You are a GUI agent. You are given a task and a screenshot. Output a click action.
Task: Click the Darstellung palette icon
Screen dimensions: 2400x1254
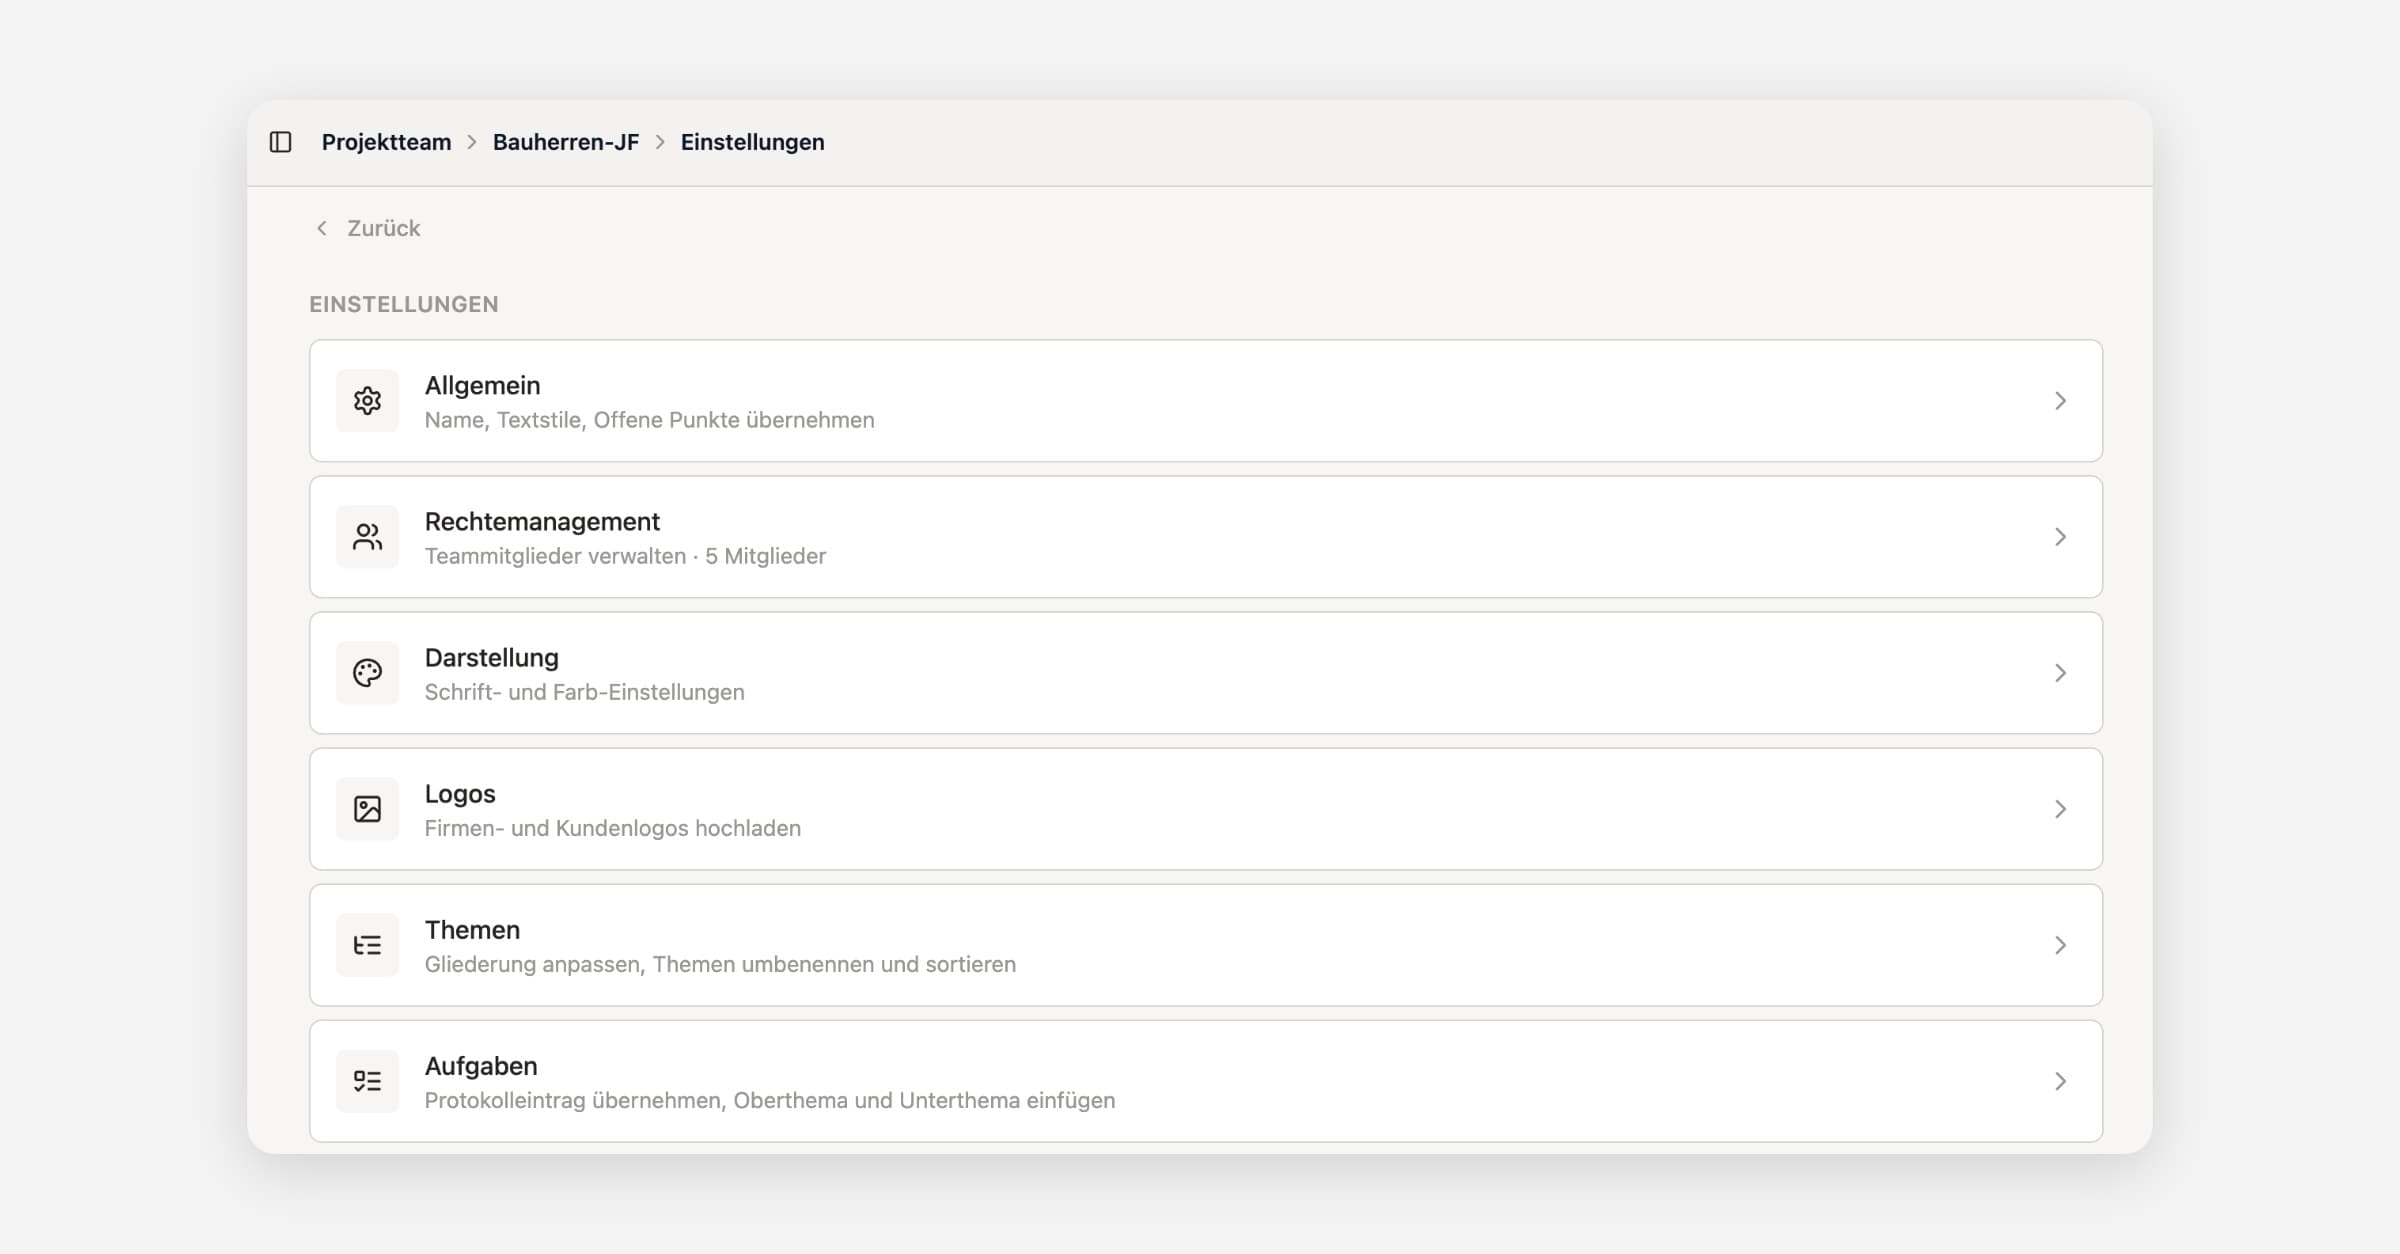point(367,673)
